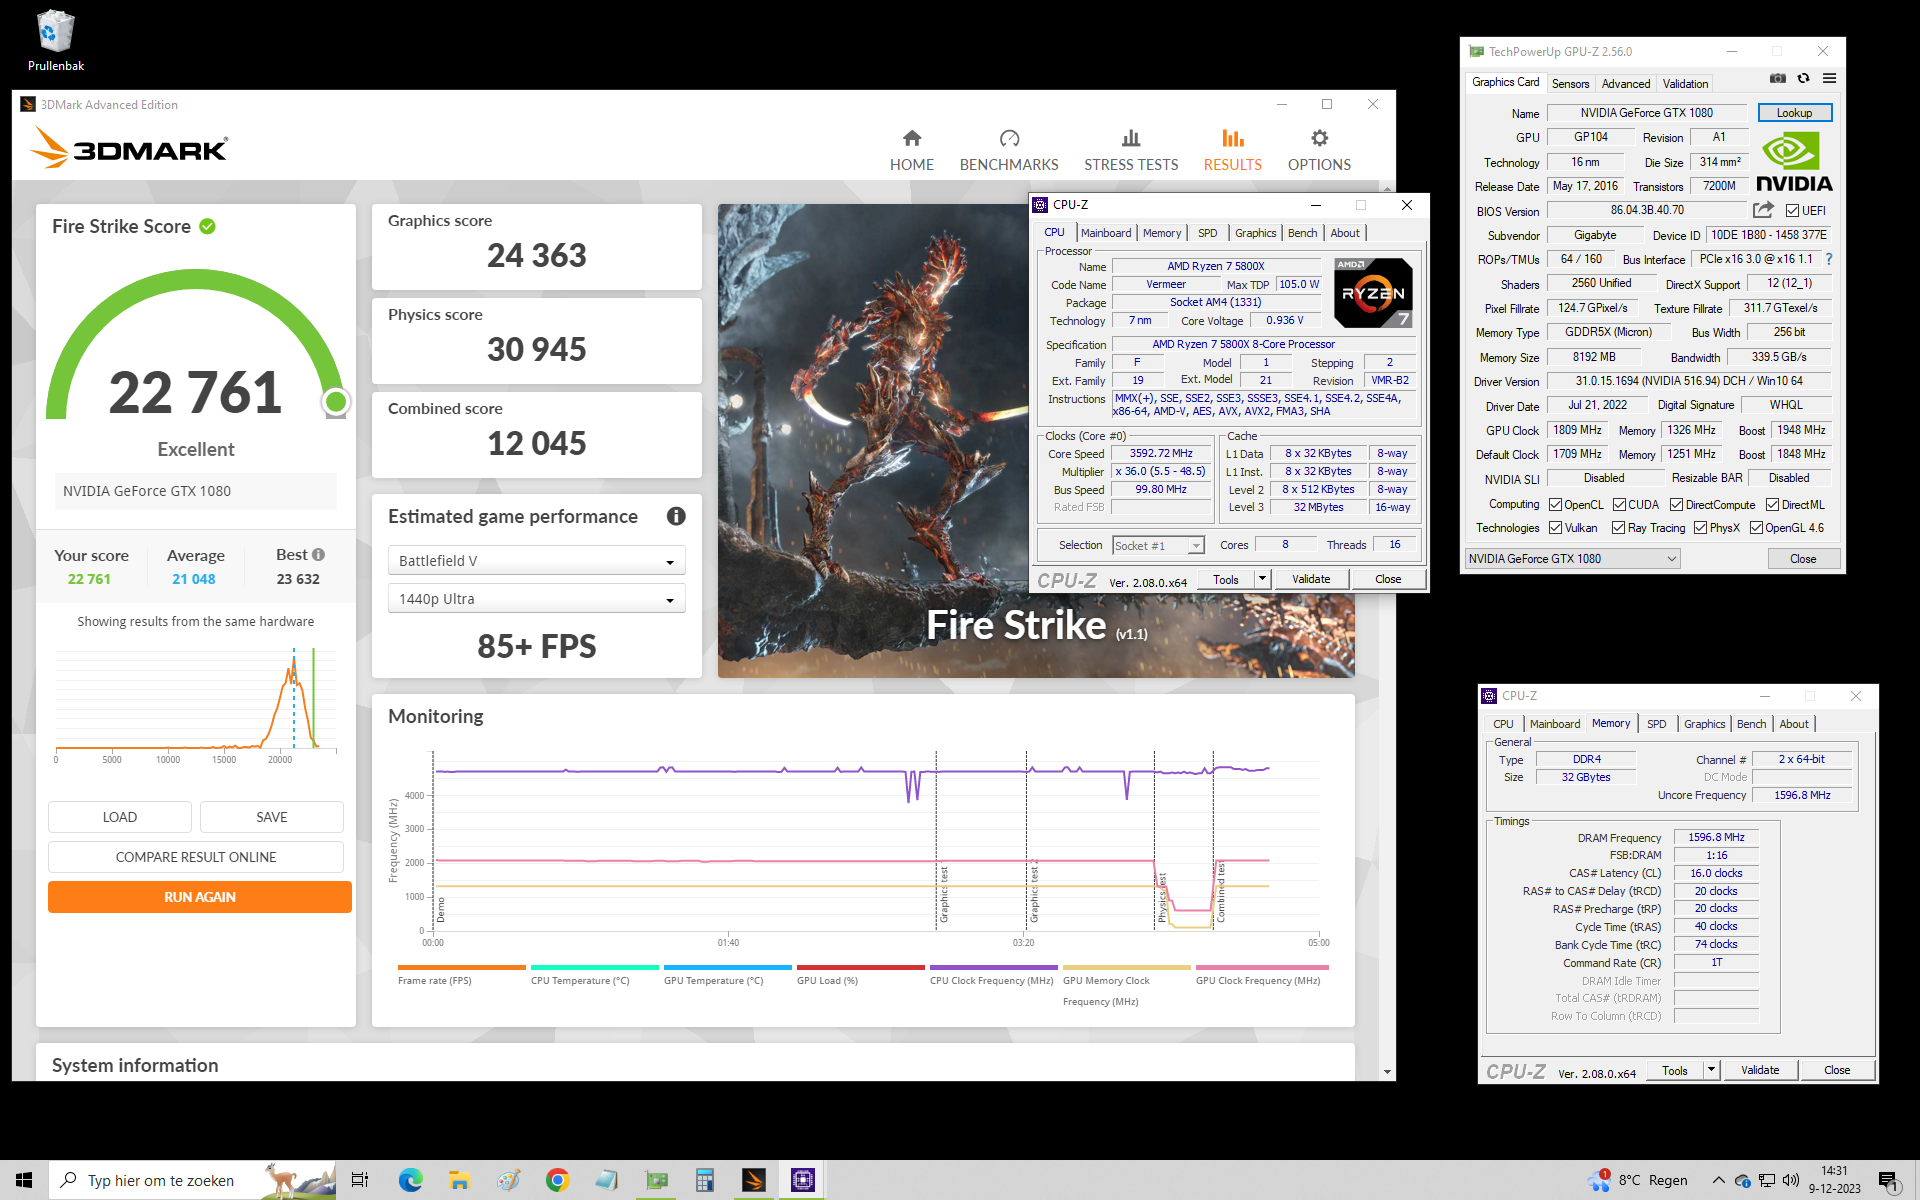Show hidden system tray icons chevron
The image size is (1920, 1200).
coord(1718,1180)
